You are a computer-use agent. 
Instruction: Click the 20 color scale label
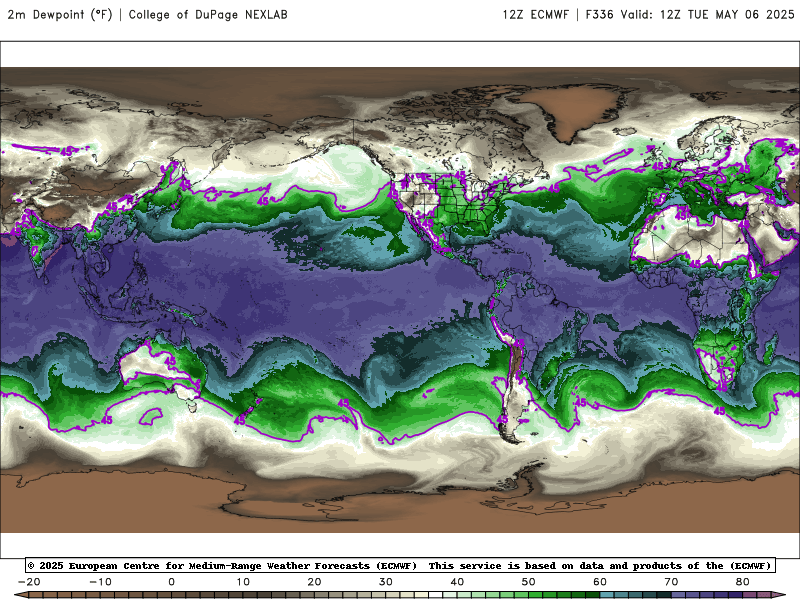tap(314, 582)
